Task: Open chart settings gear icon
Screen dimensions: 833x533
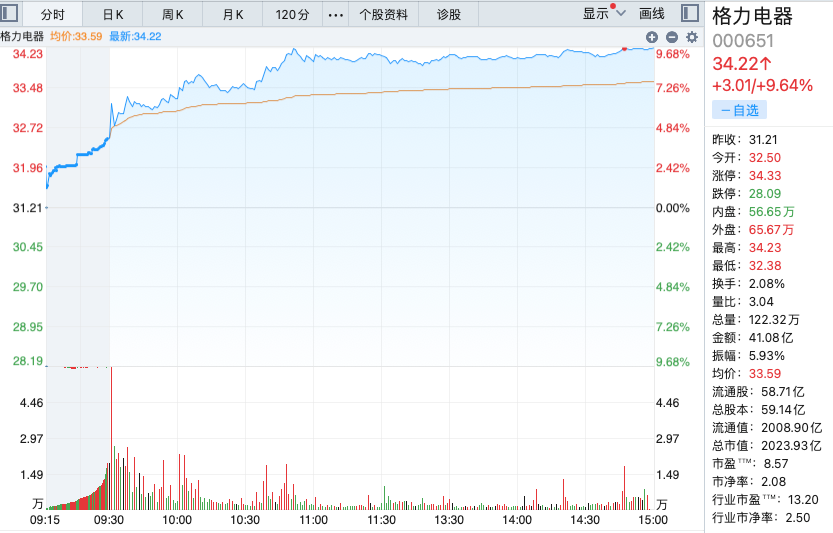Action: pos(692,37)
